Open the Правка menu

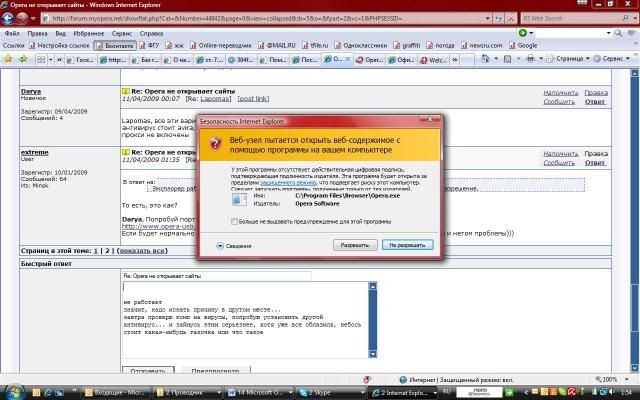click(38, 33)
